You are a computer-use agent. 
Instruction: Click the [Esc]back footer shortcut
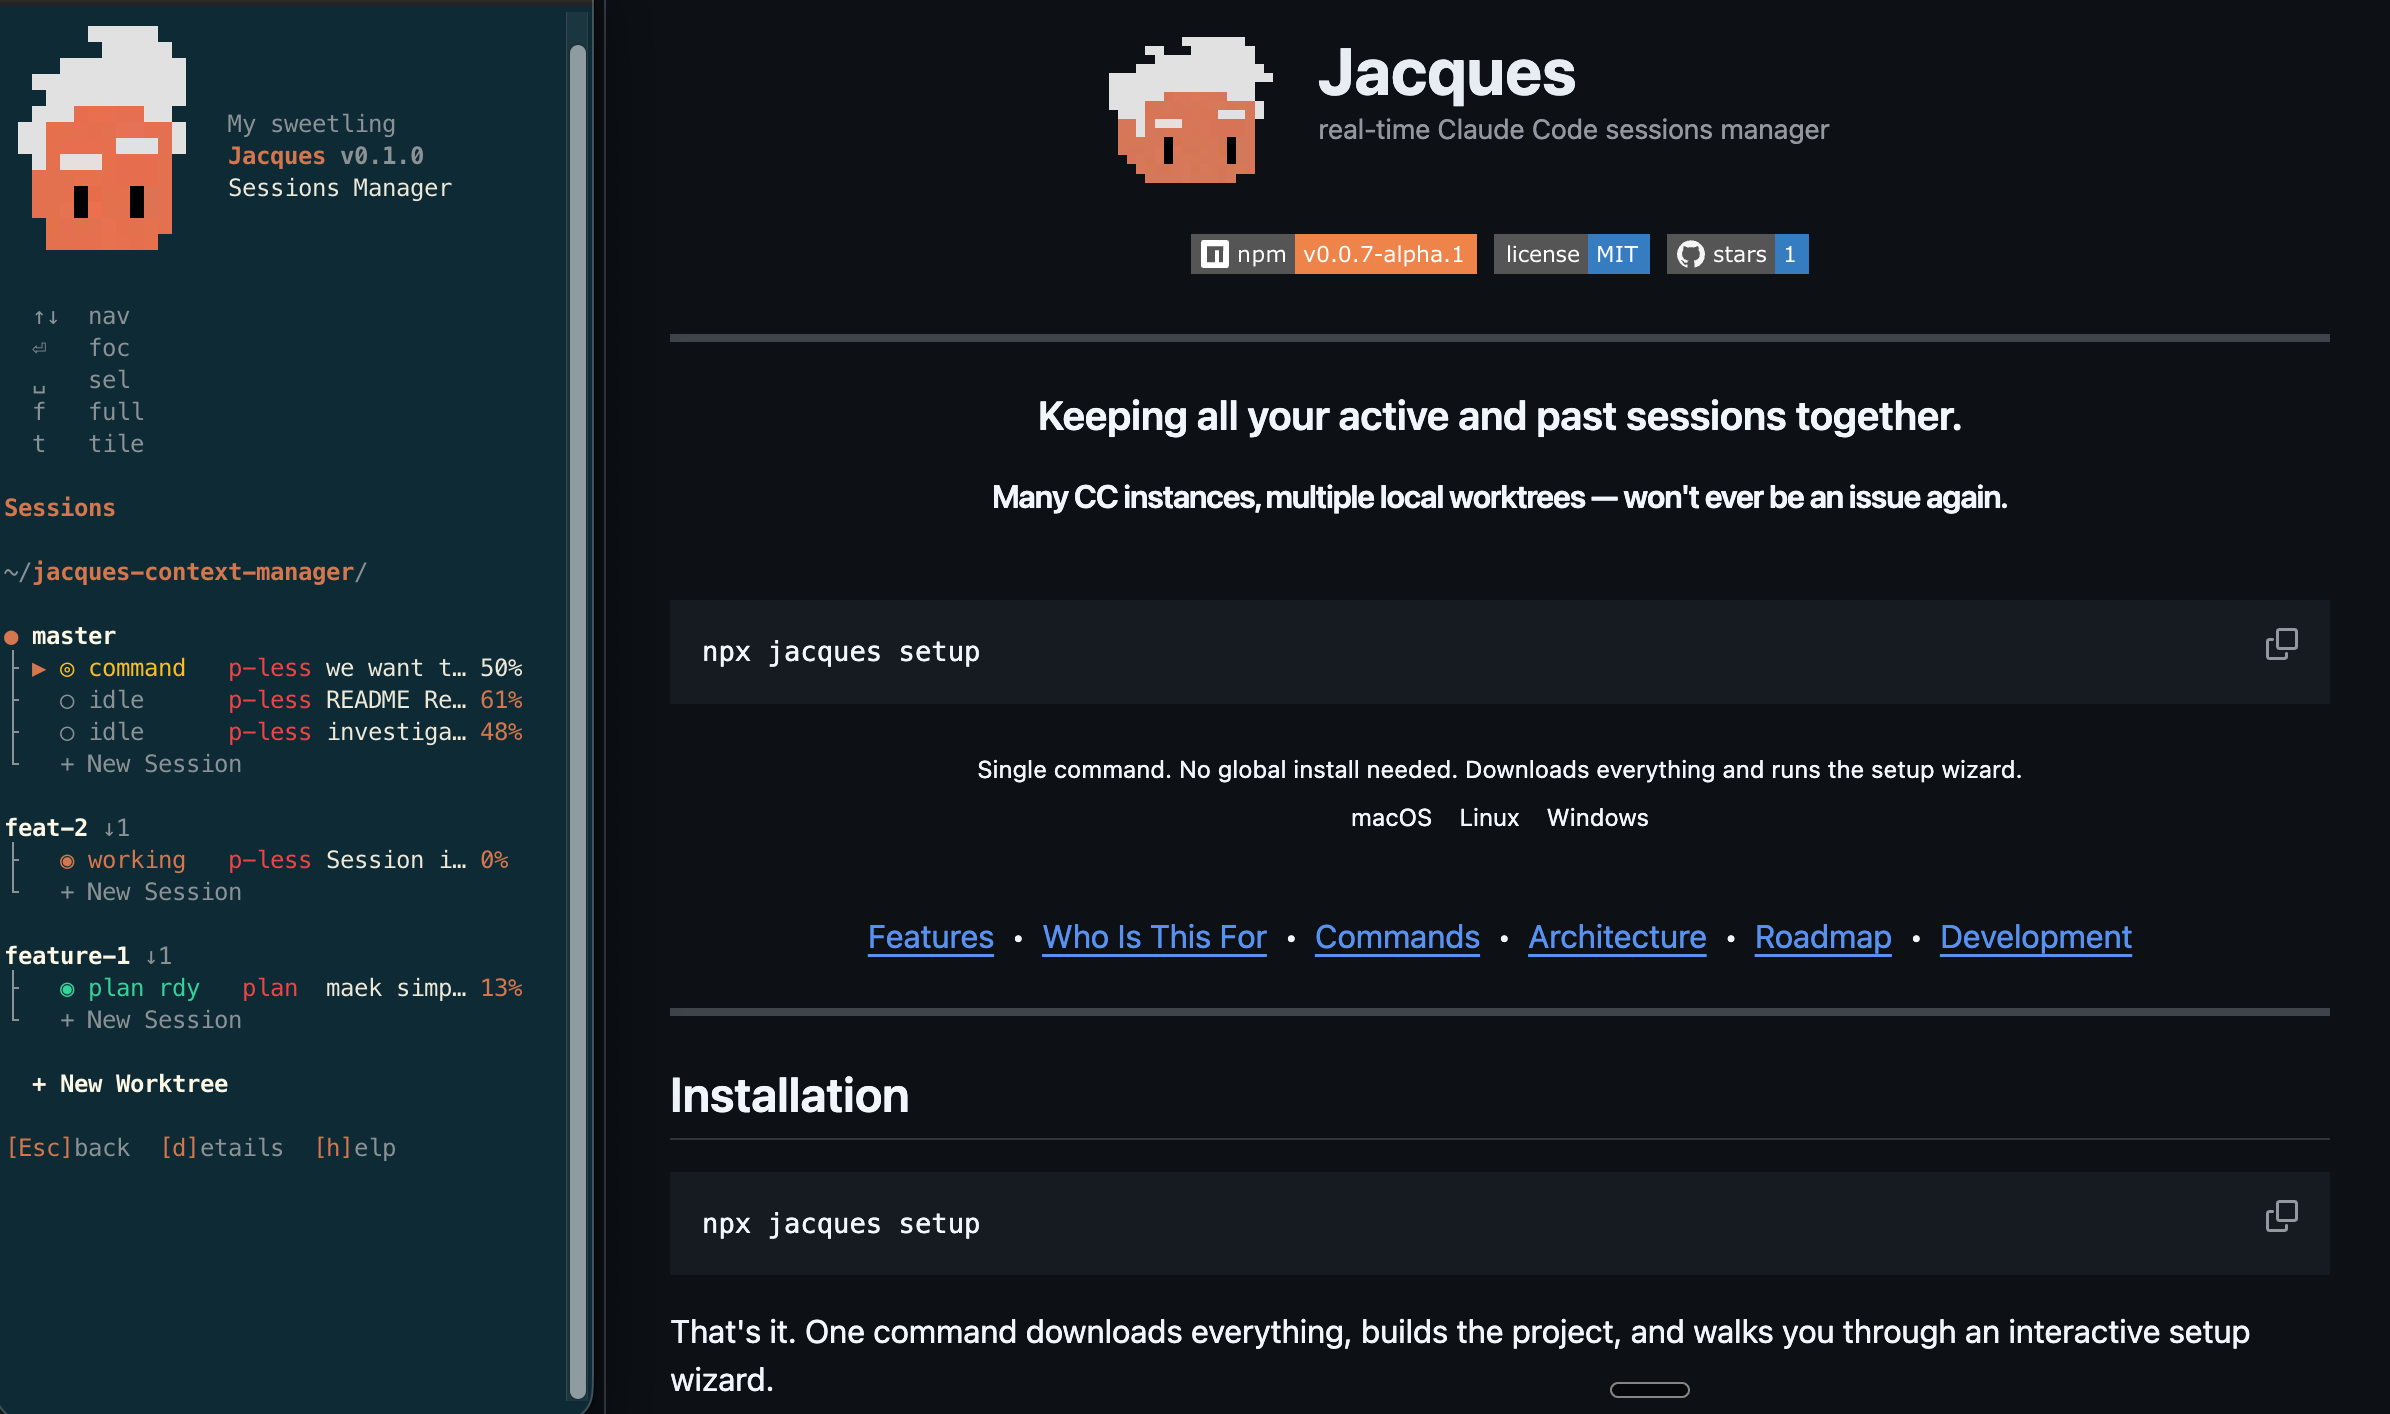(x=69, y=1148)
